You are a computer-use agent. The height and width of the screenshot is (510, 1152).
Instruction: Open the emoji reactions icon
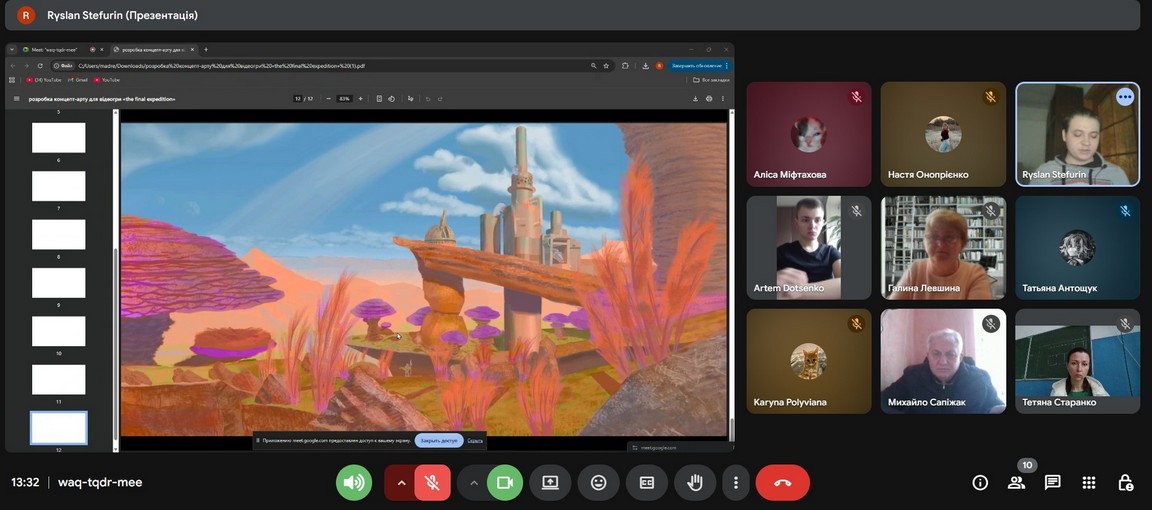coord(598,483)
